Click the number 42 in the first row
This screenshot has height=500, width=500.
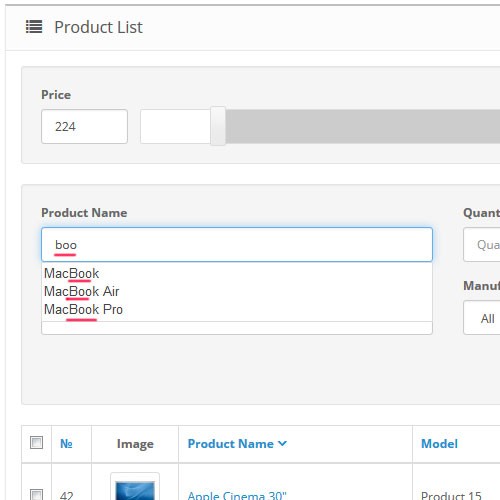(67, 495)
